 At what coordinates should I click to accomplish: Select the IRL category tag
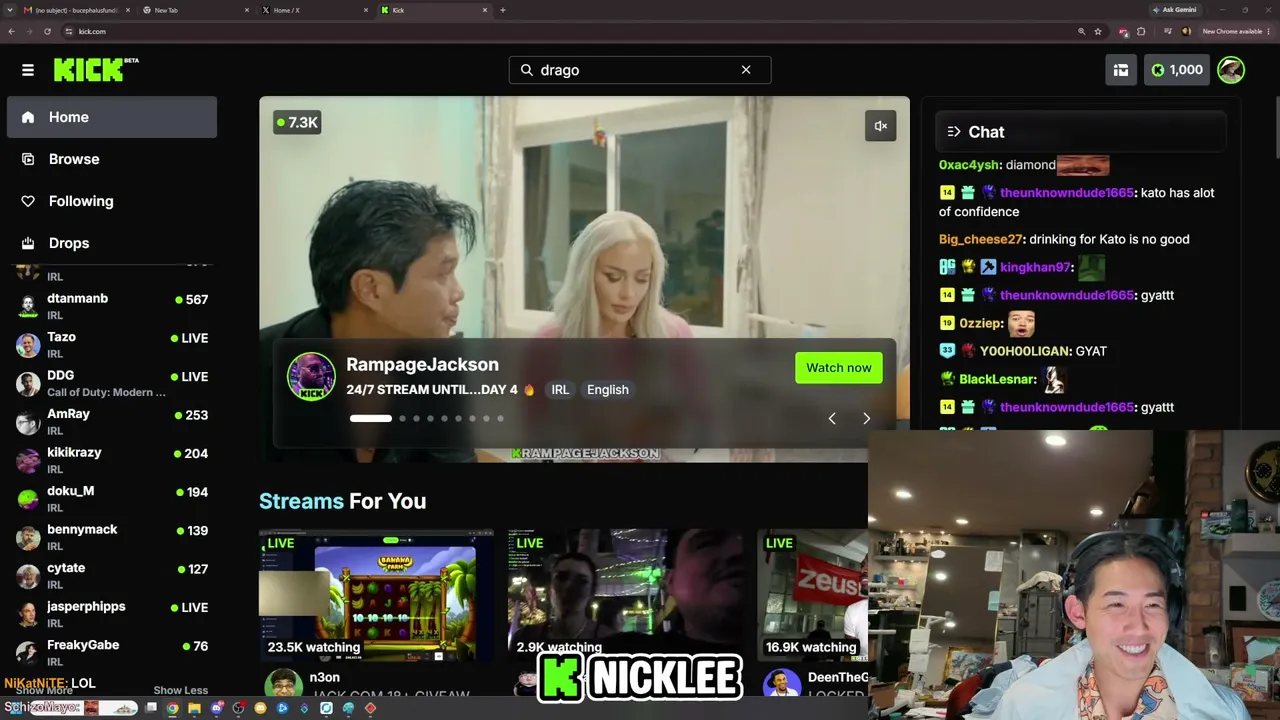(560, 390)
